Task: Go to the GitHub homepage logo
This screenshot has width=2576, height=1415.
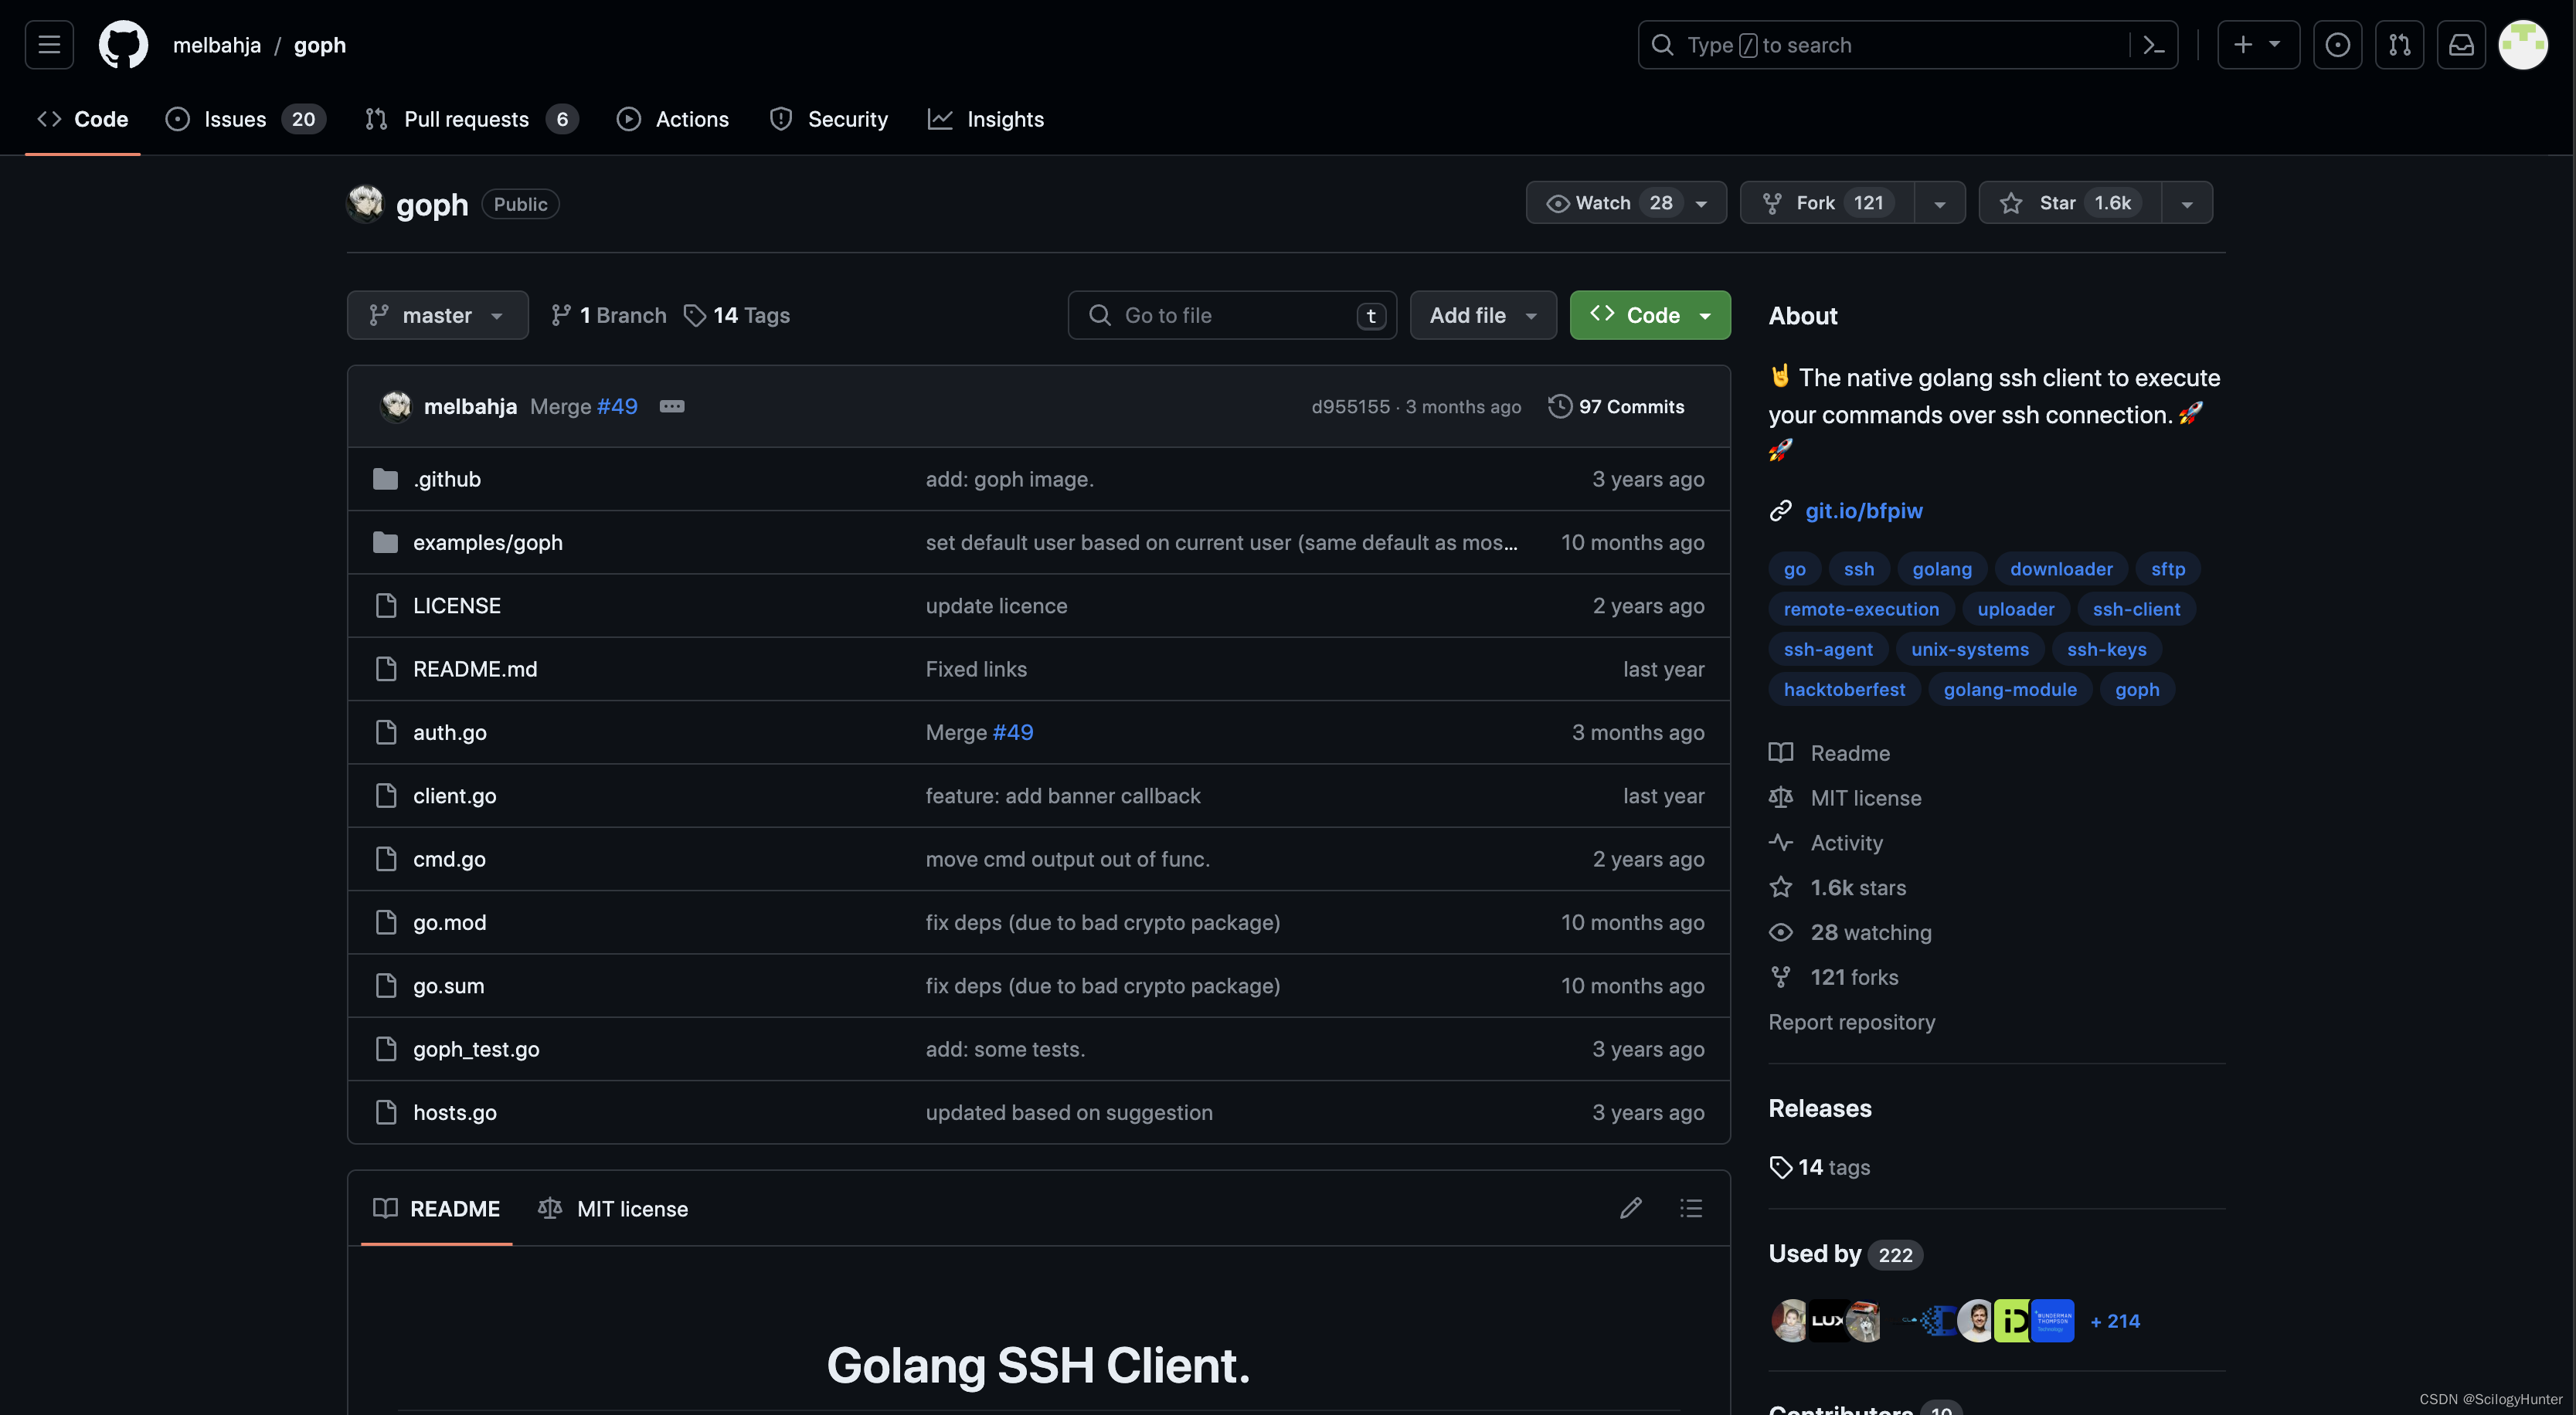Action: (123, 45)
